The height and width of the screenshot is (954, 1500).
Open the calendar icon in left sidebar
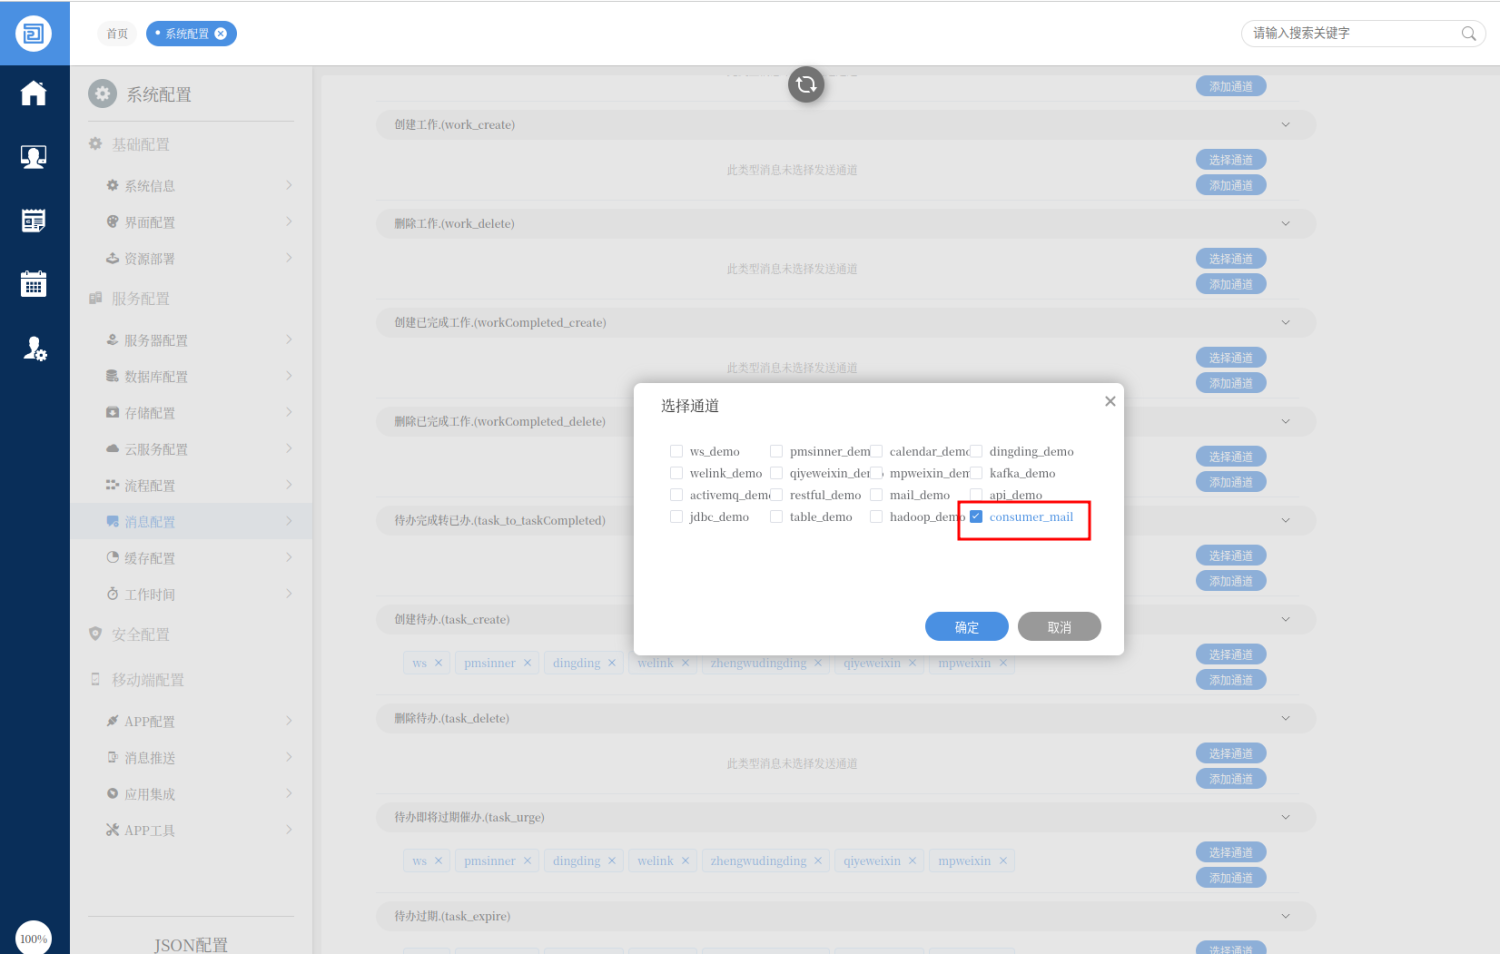pyautogui.click(x=33, y=284)
